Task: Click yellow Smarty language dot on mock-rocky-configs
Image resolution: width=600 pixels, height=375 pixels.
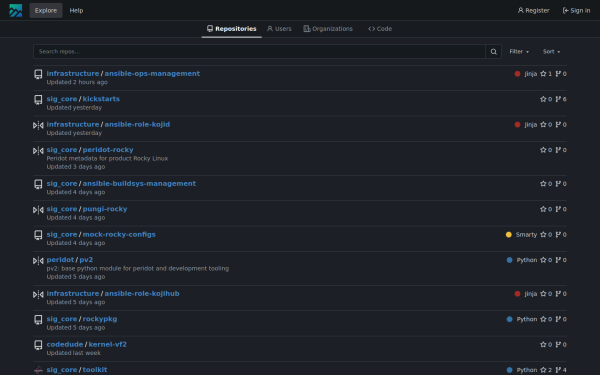Action: [x=509, y=235]
